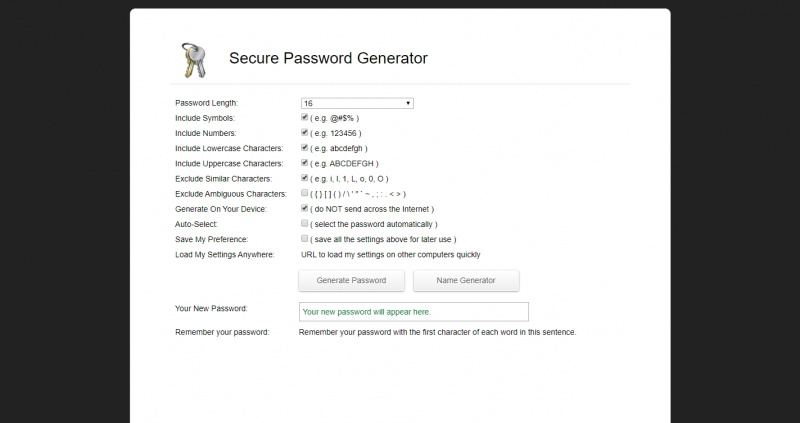This screenshot has height=423, width=800.
Task: Toggle the Exclude Similar Characters checkbox
Action: point(304,178)
